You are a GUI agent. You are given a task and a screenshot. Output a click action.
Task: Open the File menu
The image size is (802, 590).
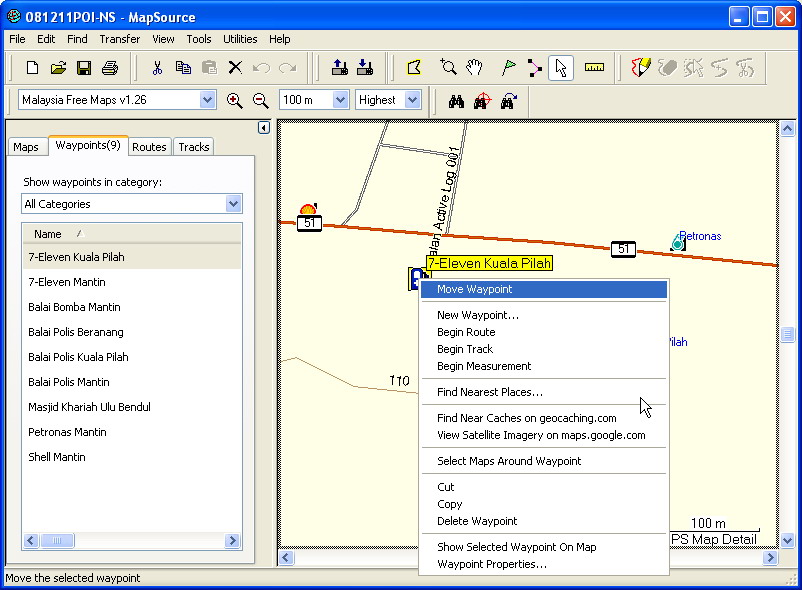coord(17,39)
